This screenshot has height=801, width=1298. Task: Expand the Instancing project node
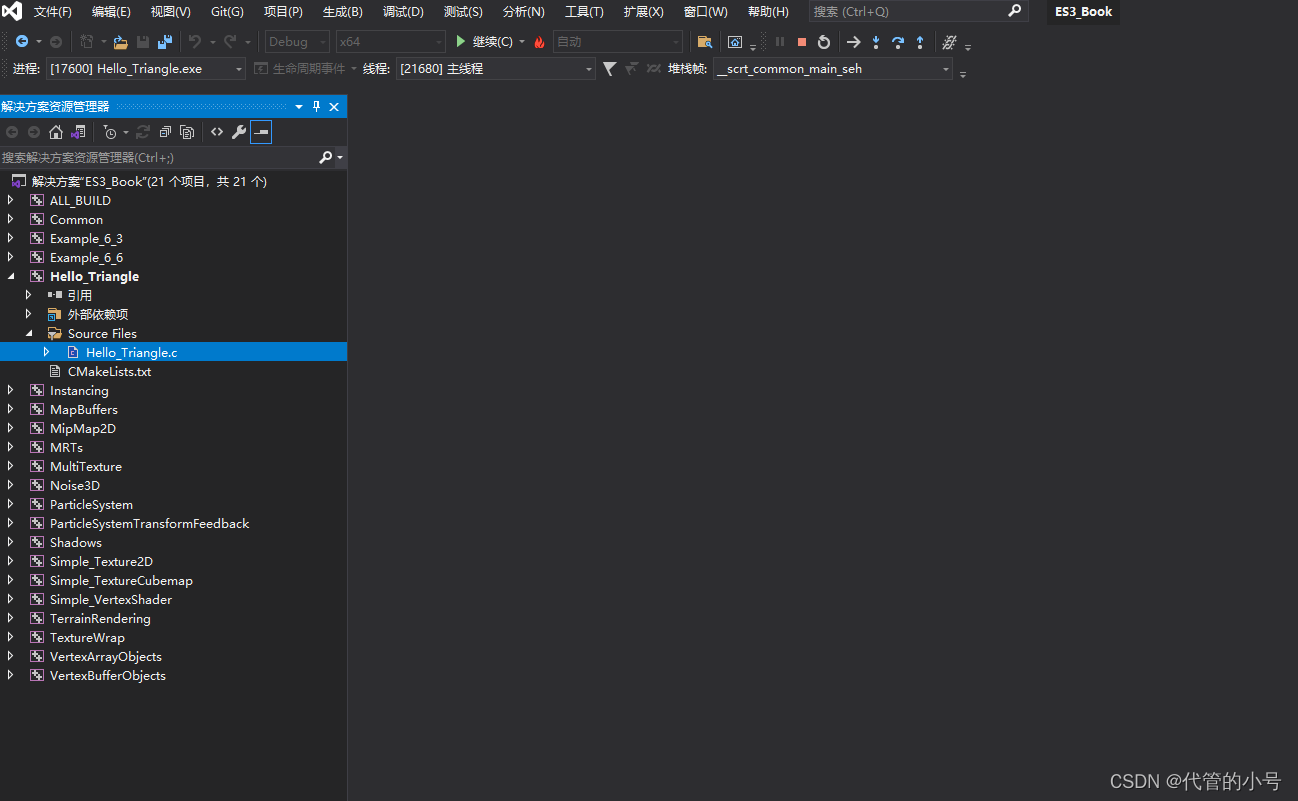[8, 390]
